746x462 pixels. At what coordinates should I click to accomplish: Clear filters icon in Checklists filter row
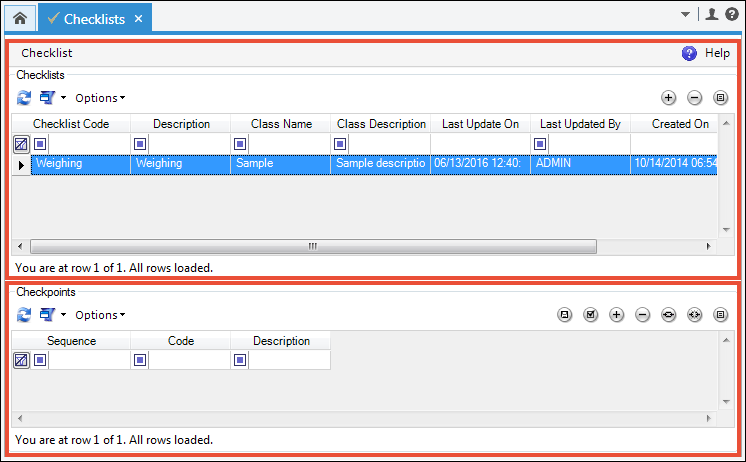[21, 144]
